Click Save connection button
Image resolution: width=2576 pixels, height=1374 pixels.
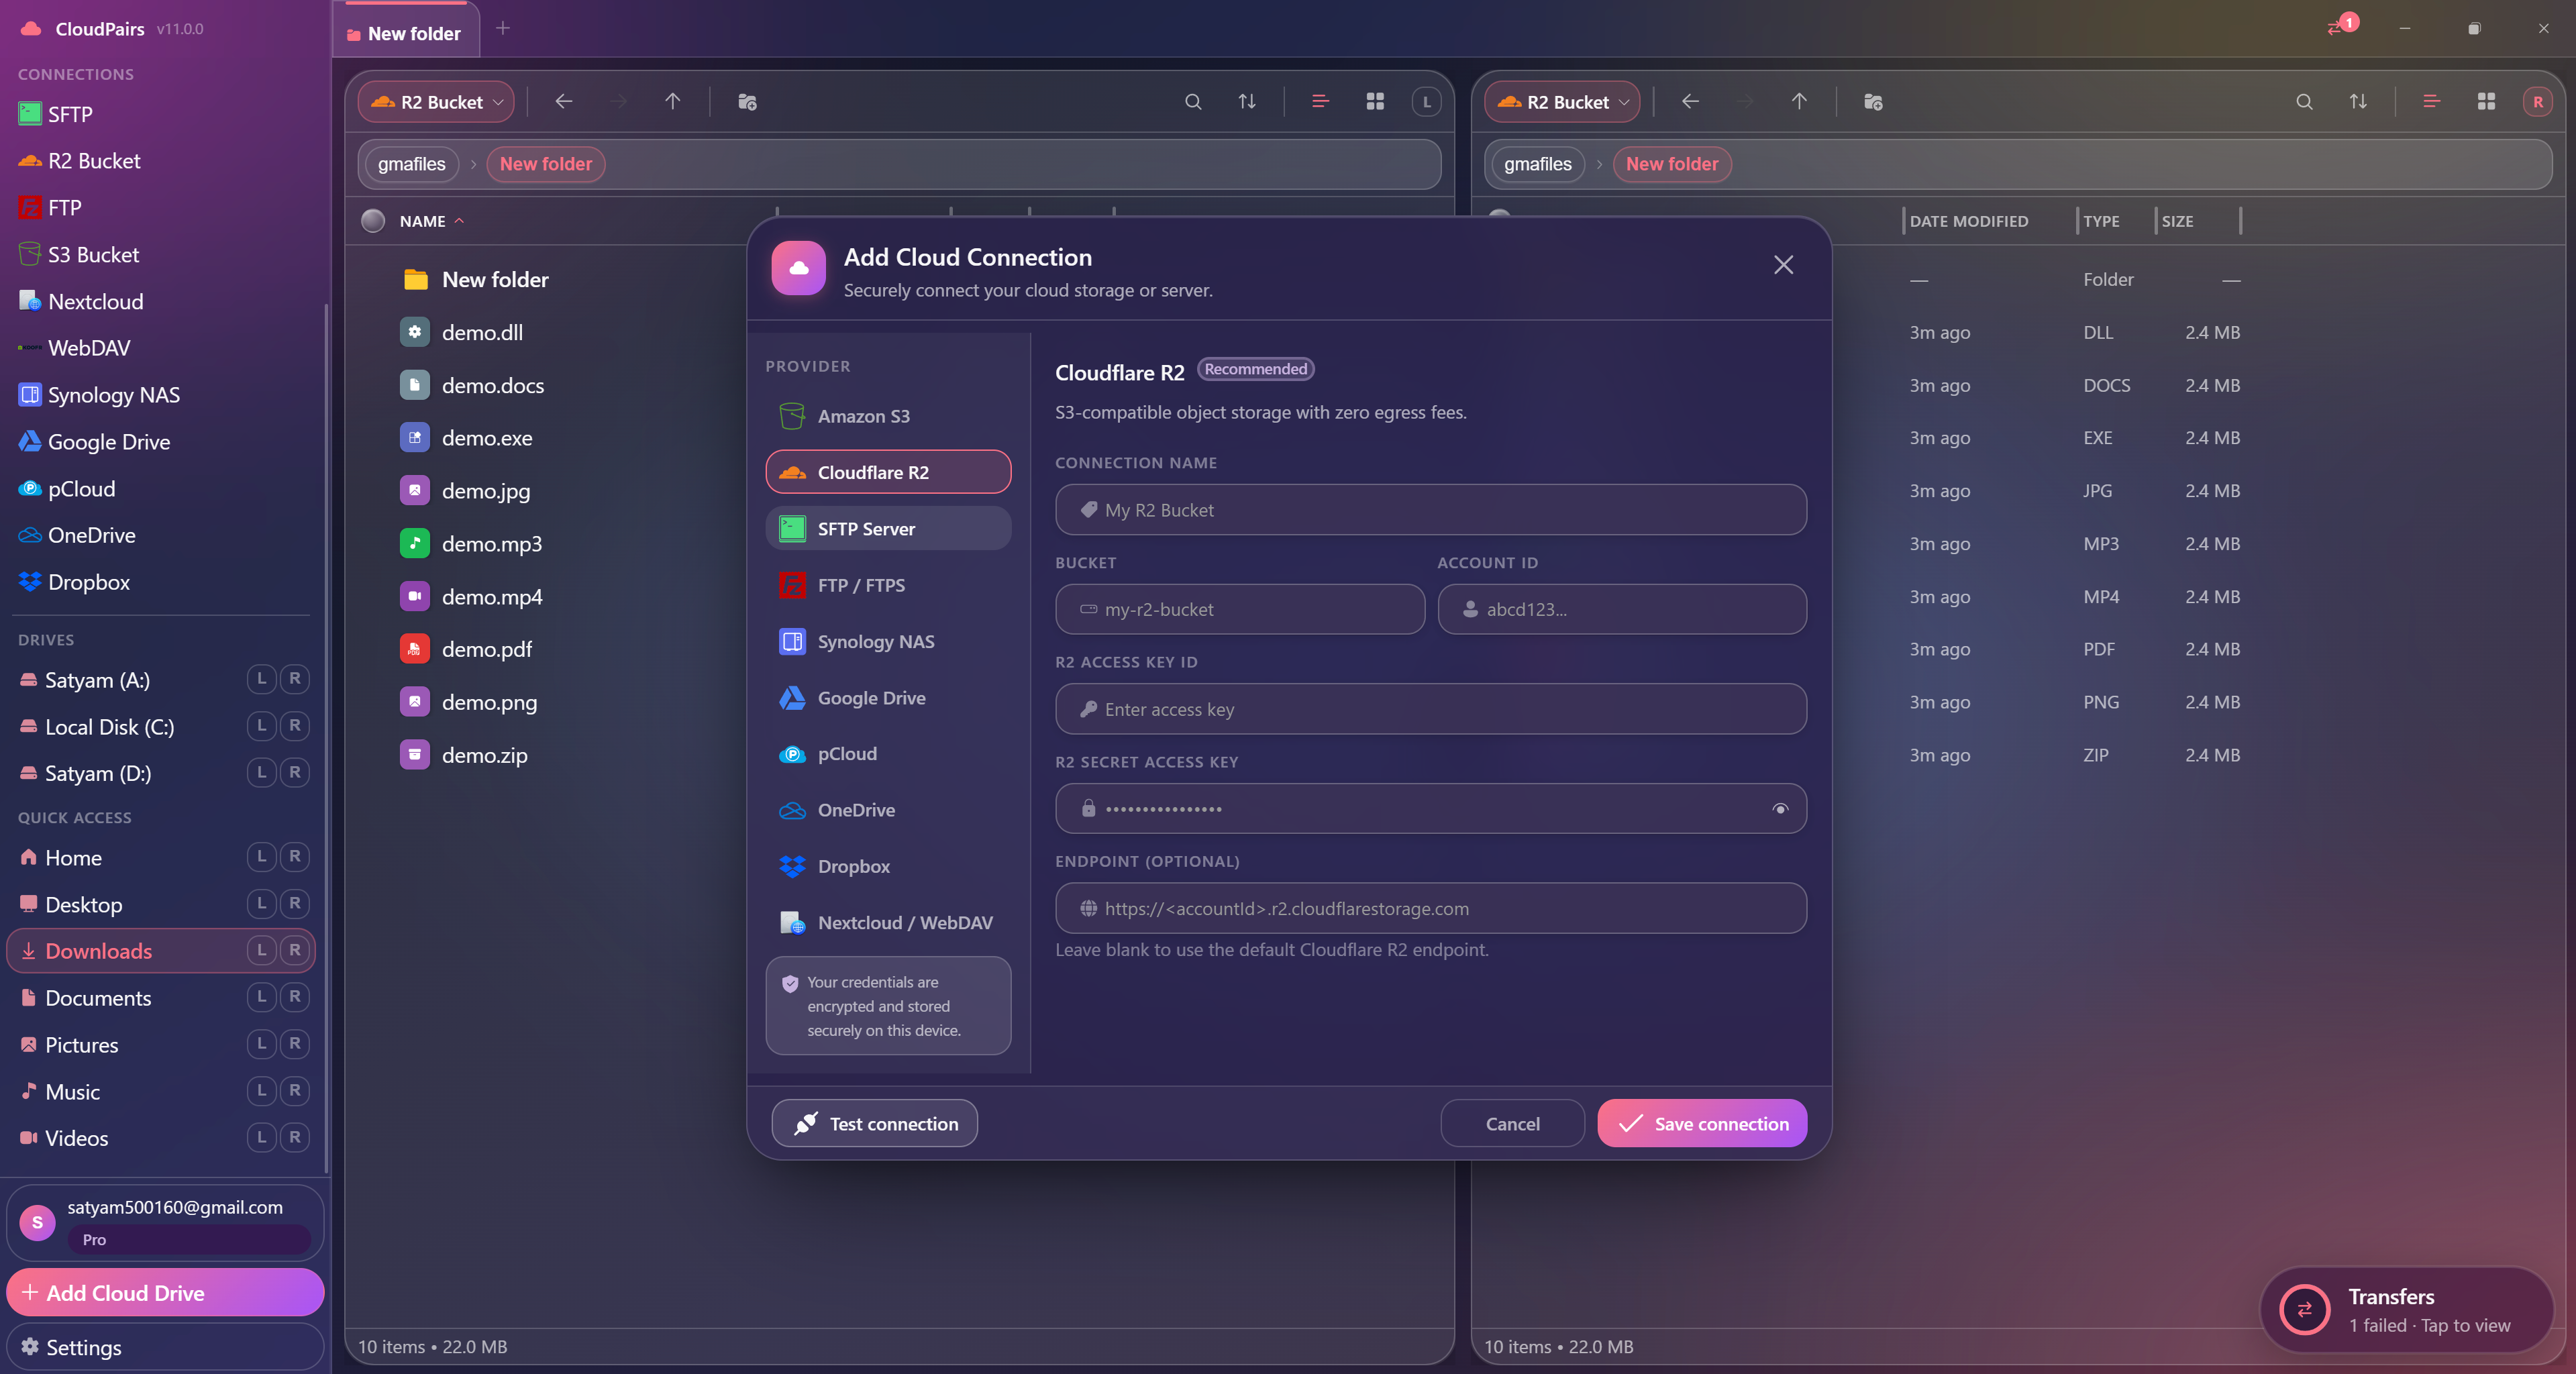click(1702, 1124)
